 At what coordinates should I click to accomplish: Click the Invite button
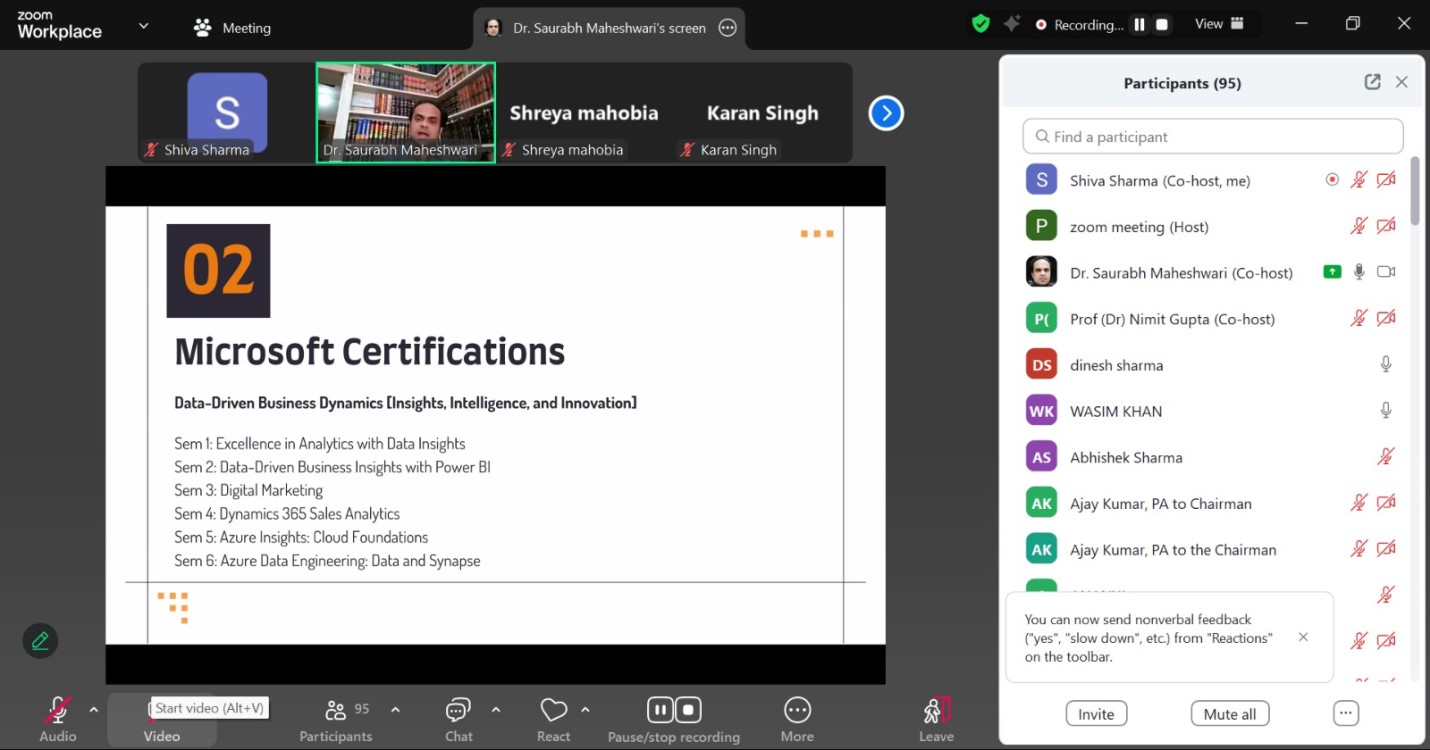point(1096,714)
